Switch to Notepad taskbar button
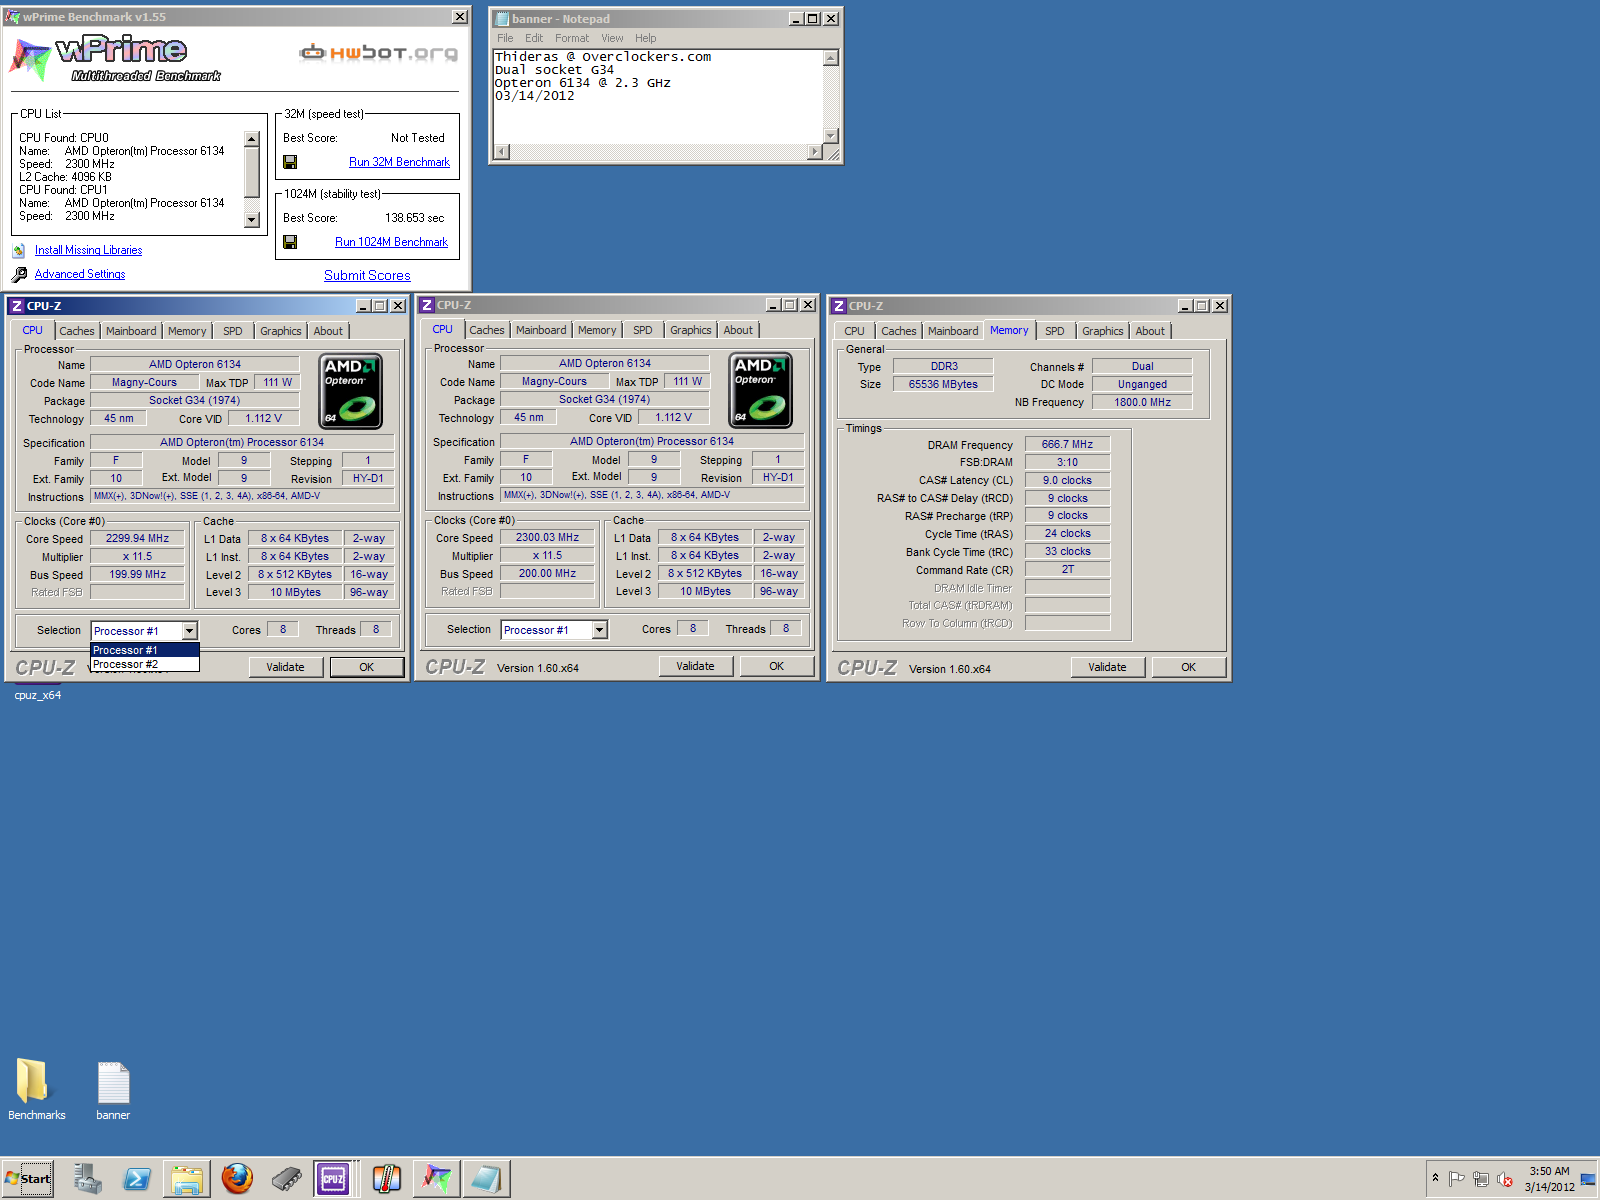The width and height of the screenshot is (1600, 1200). [x=487, y=1179]
